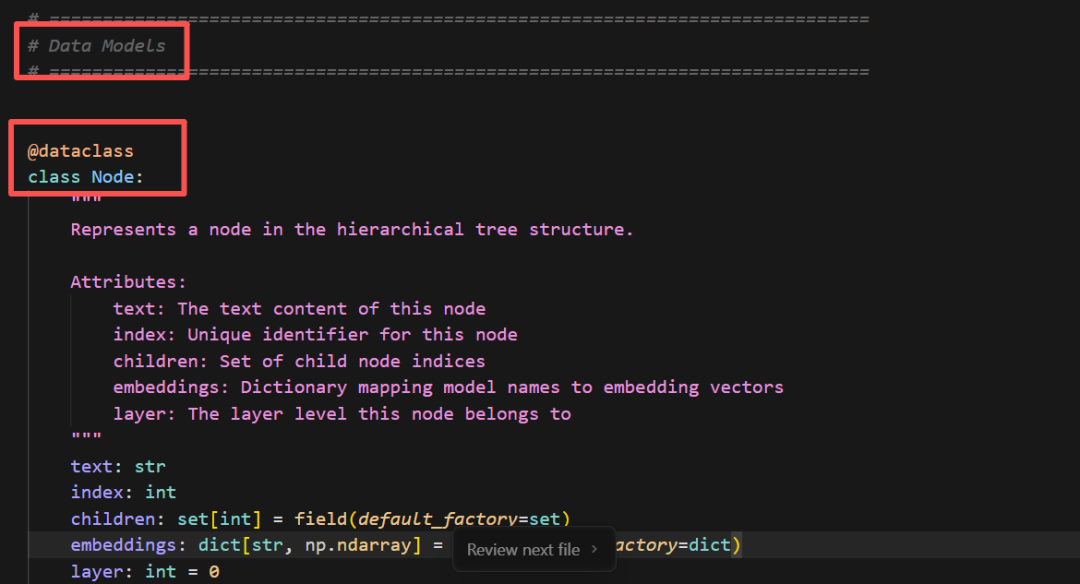1080x584 pixels.
Task: Click the closing triple-quote of the docstring
Action: (x=88, y=434)
